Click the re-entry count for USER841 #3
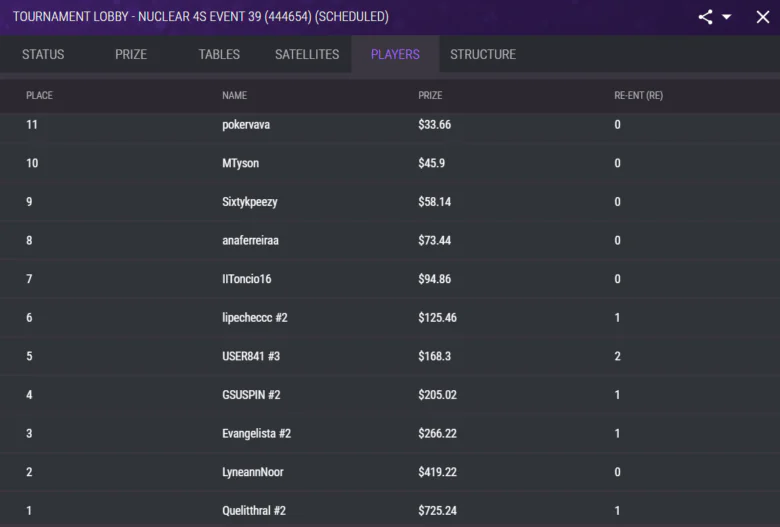 pyautogui.click(x=617, y=356)
